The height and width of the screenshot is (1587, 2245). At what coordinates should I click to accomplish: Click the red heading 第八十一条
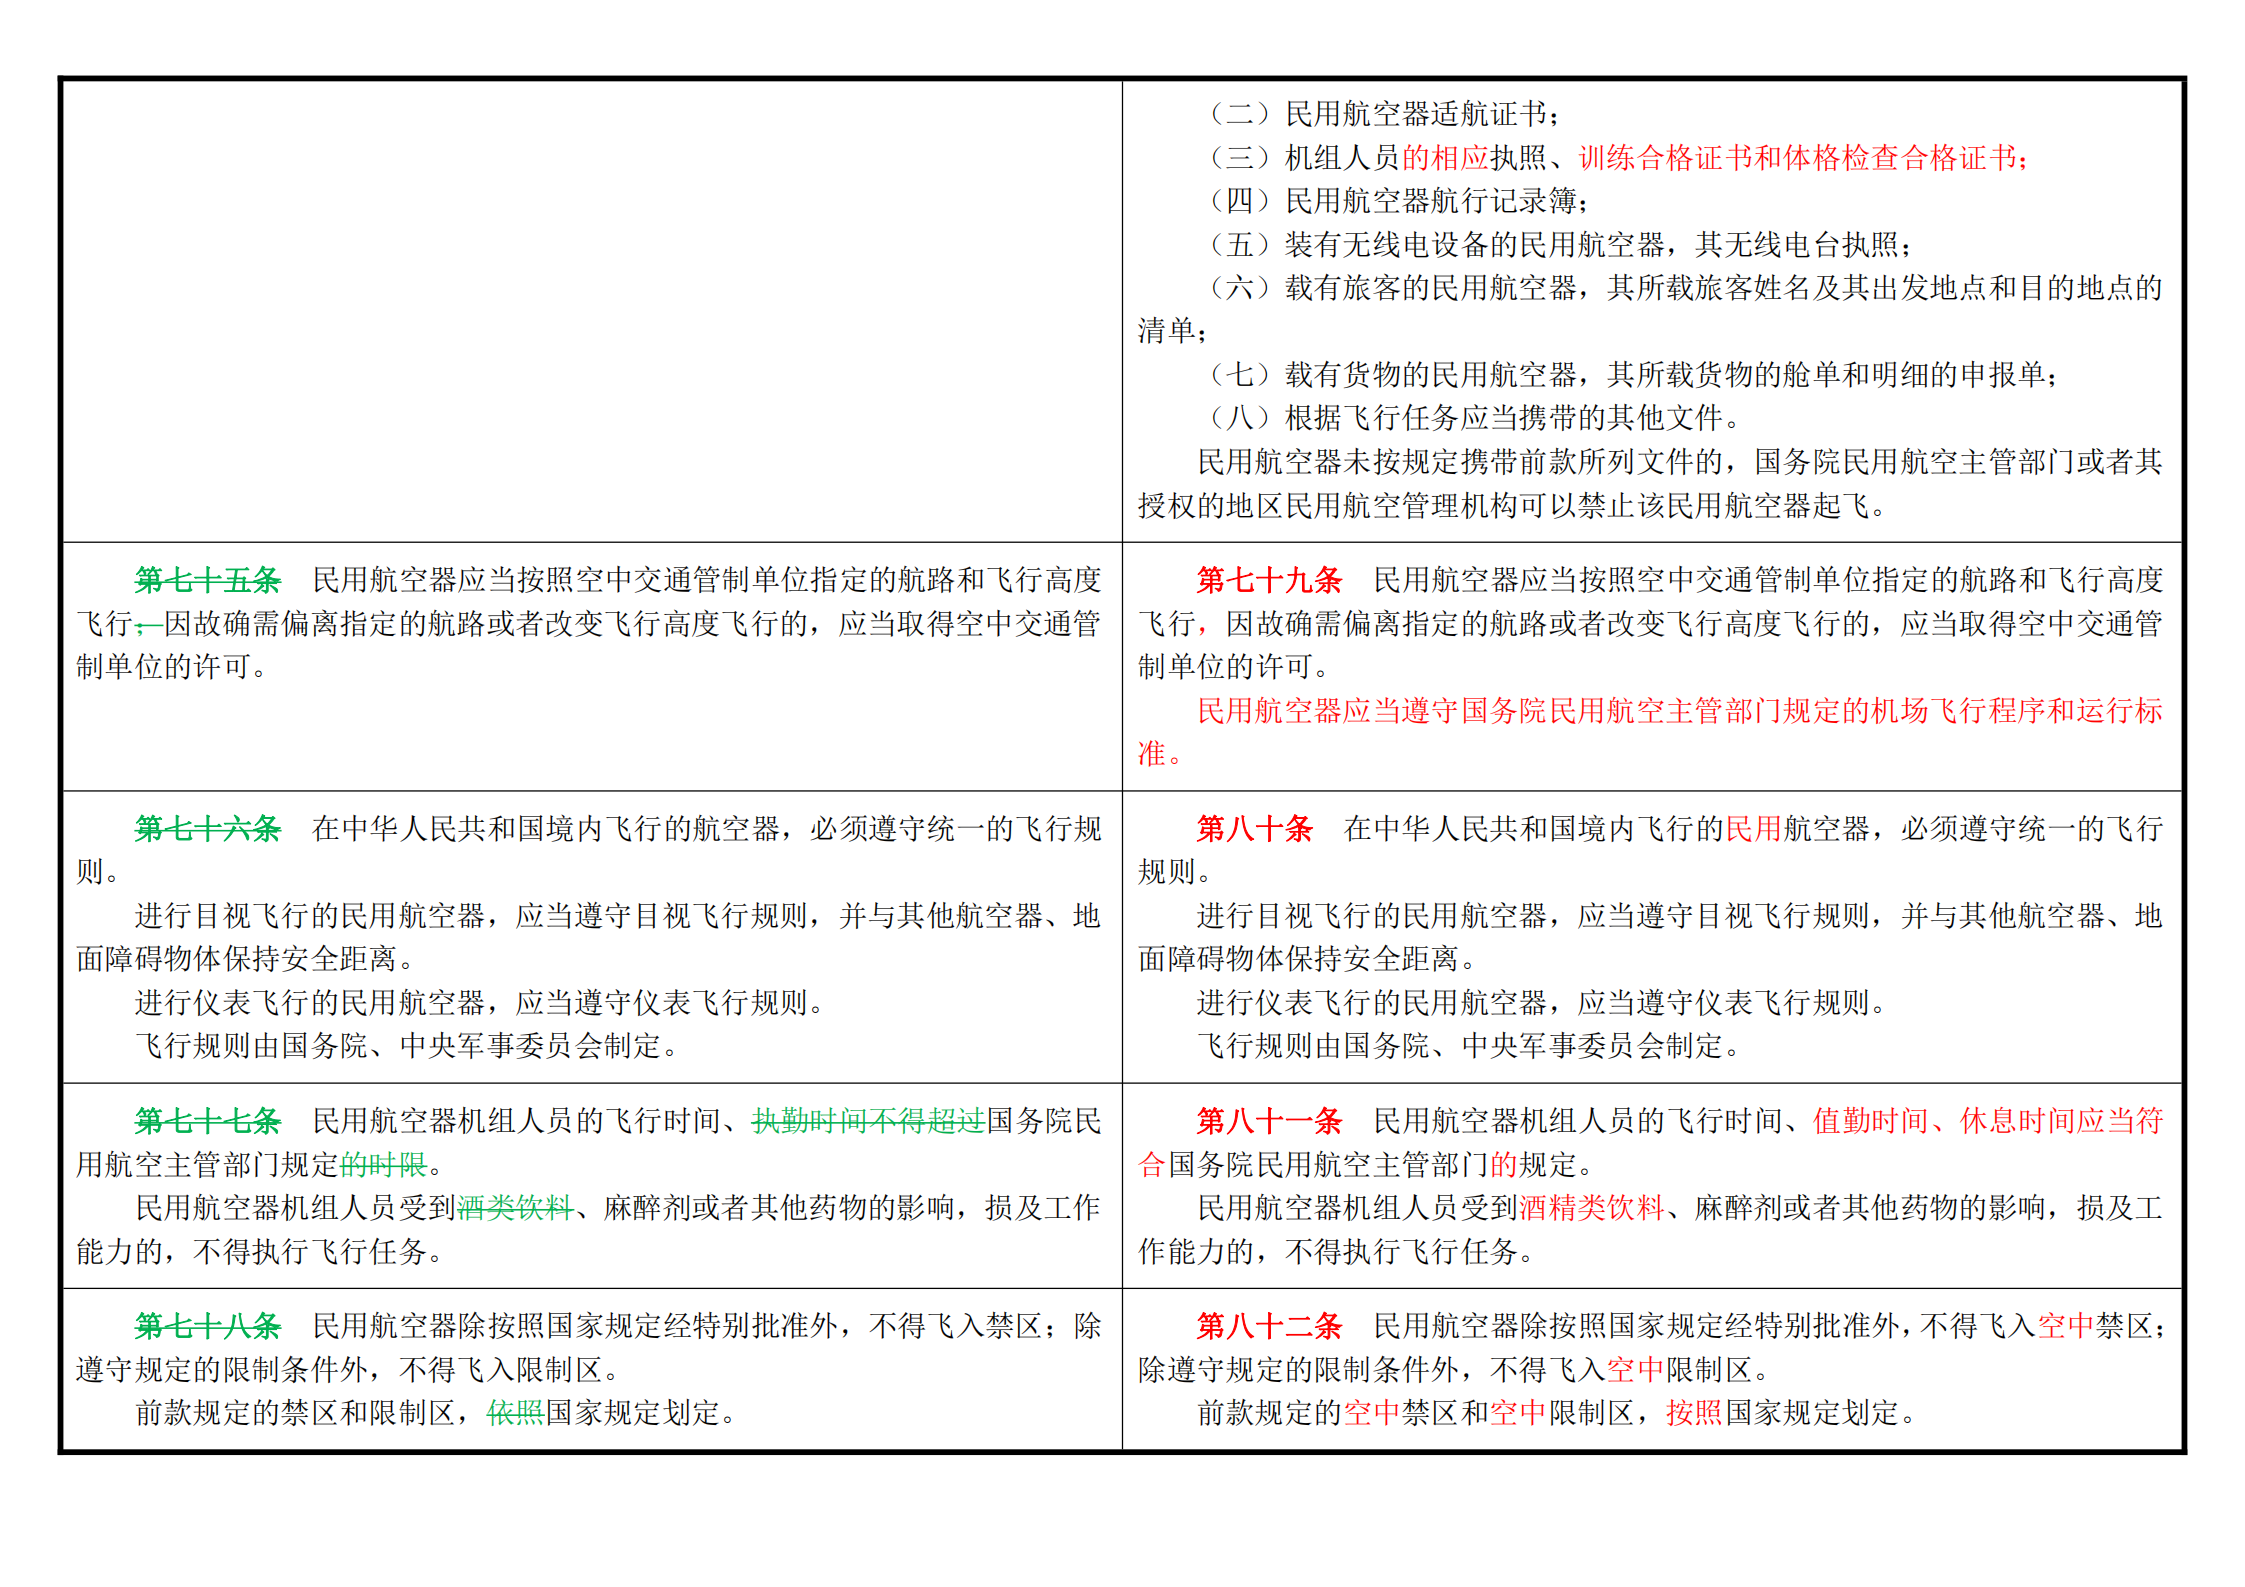click(1269, 1121)
